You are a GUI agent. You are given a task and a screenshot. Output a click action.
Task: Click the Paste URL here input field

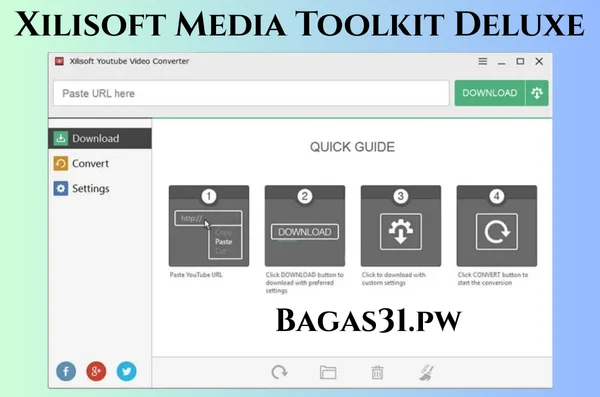pos(251,93)
